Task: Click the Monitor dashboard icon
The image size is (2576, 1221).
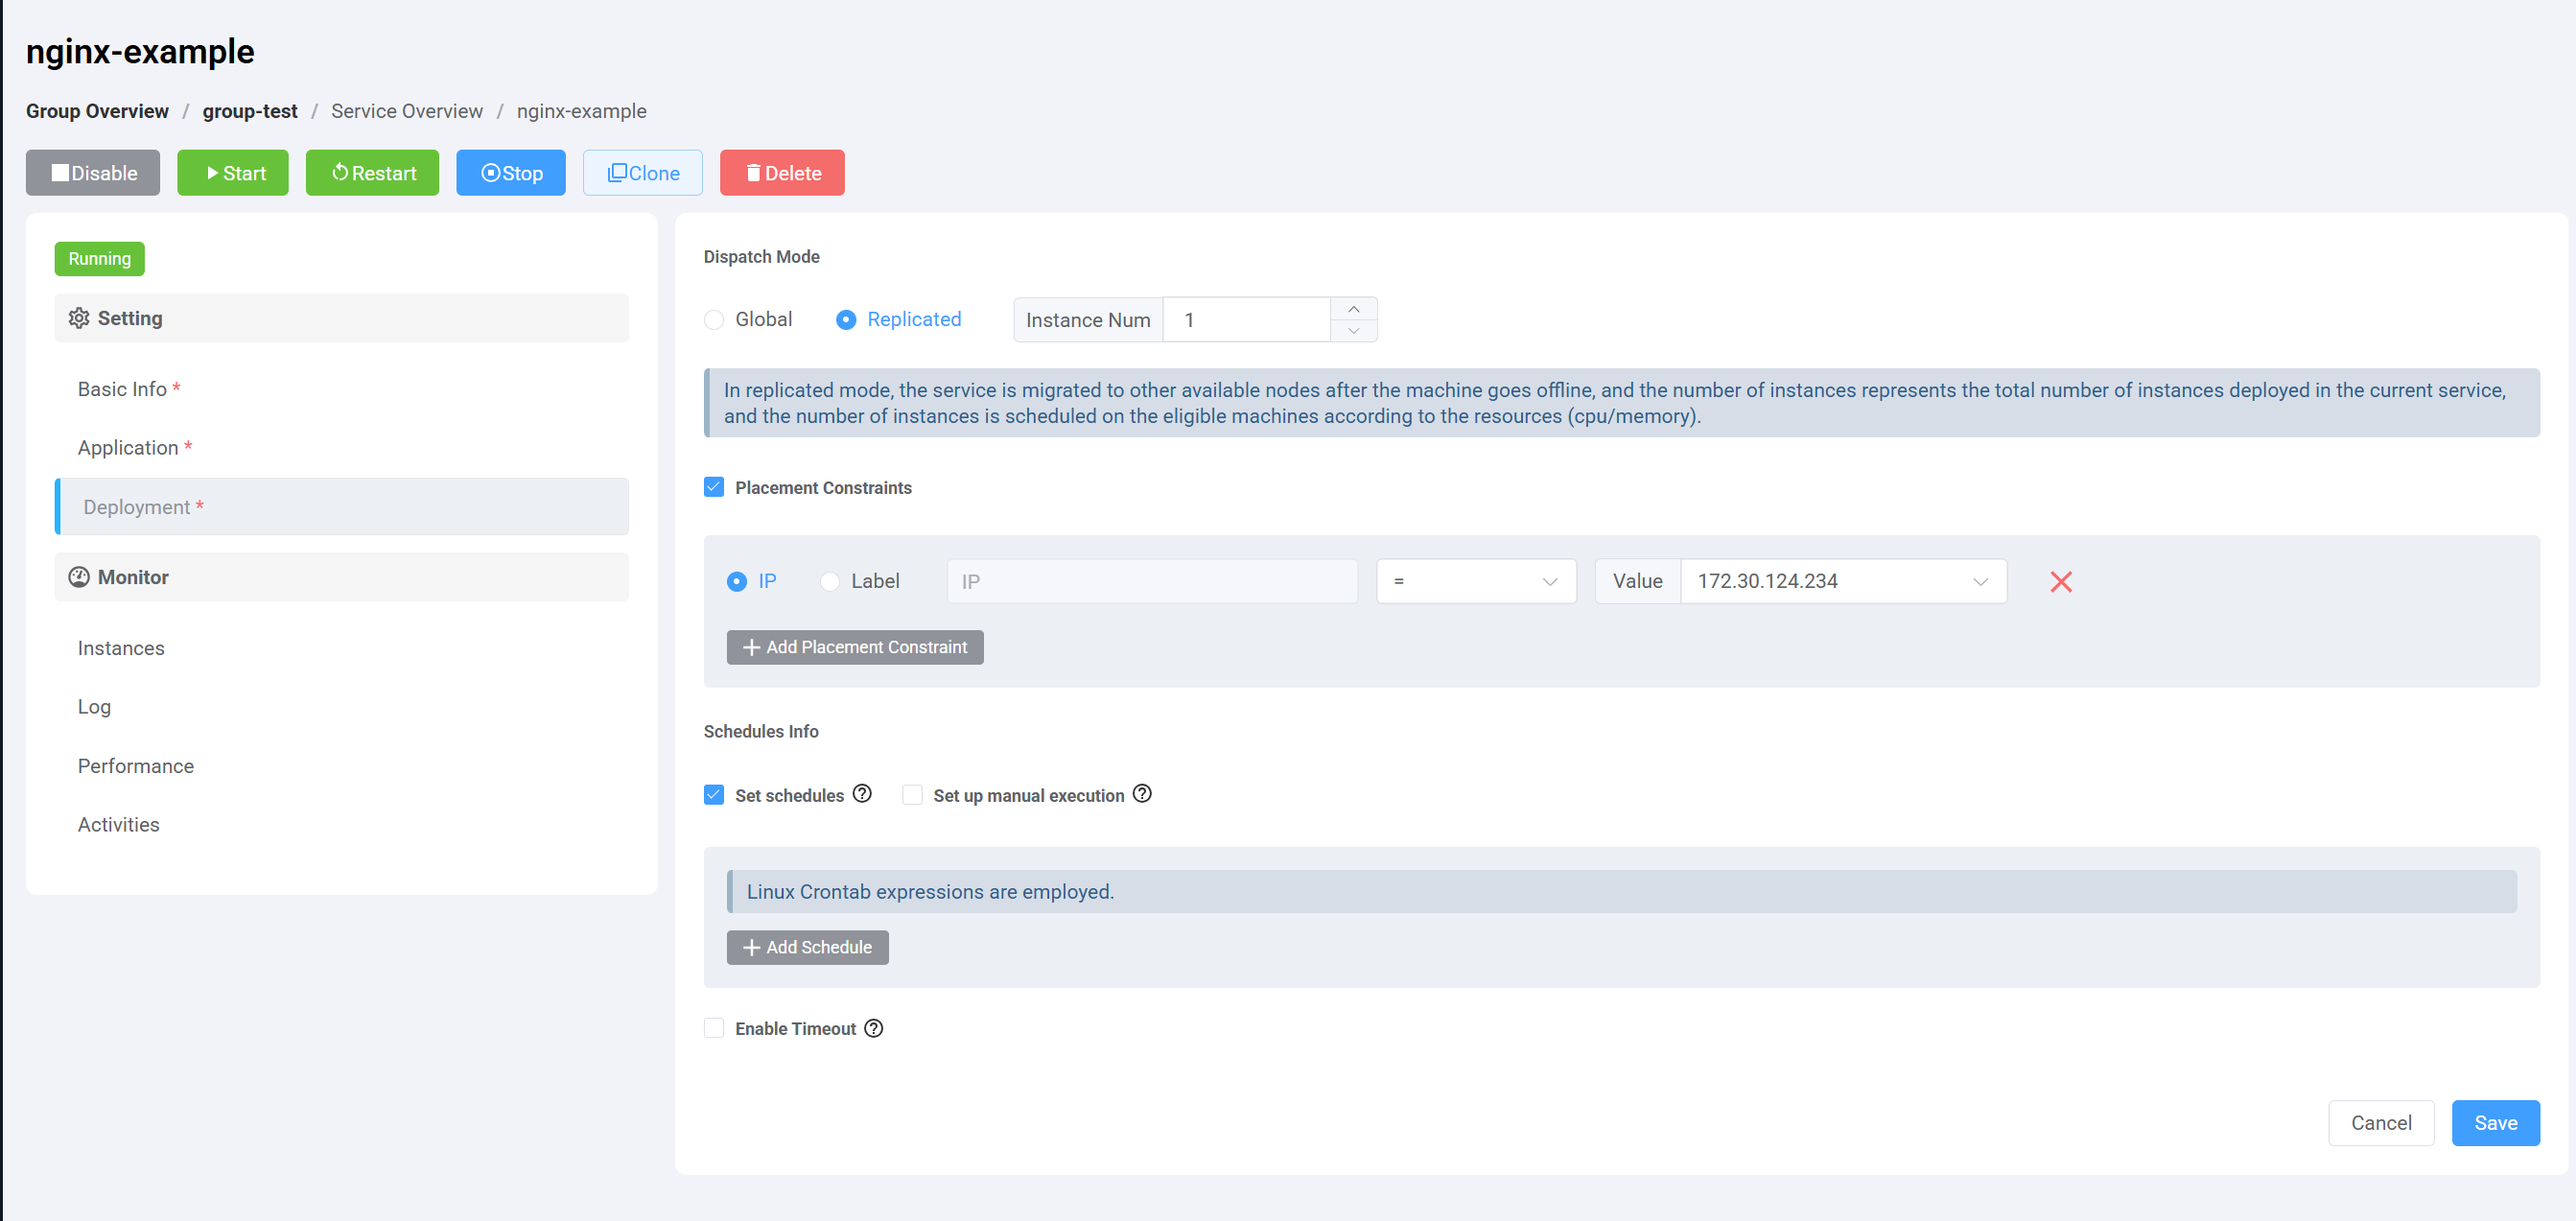Action: click(79, 577)
